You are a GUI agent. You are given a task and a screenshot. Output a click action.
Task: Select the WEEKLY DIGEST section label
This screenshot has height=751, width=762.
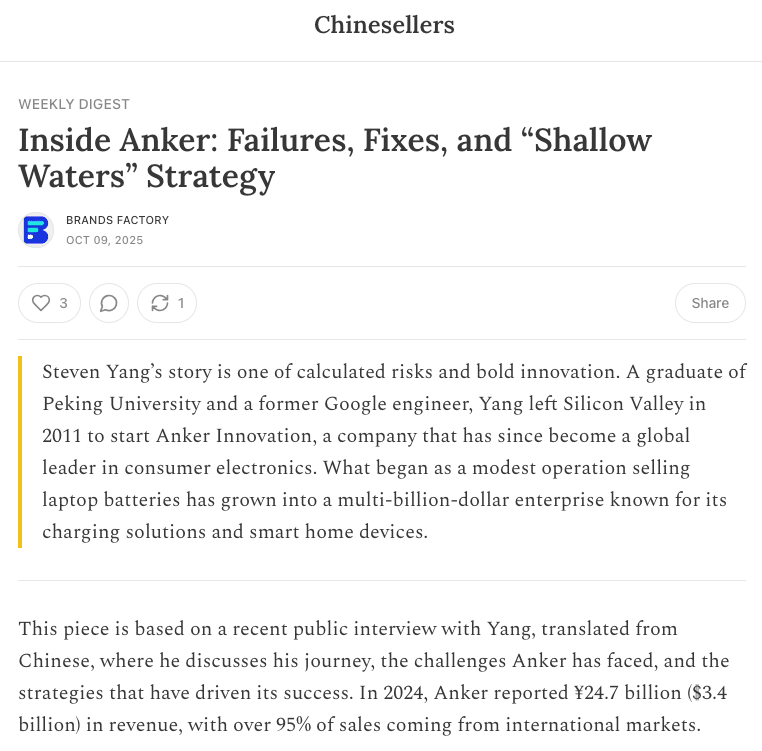(74, 104)
